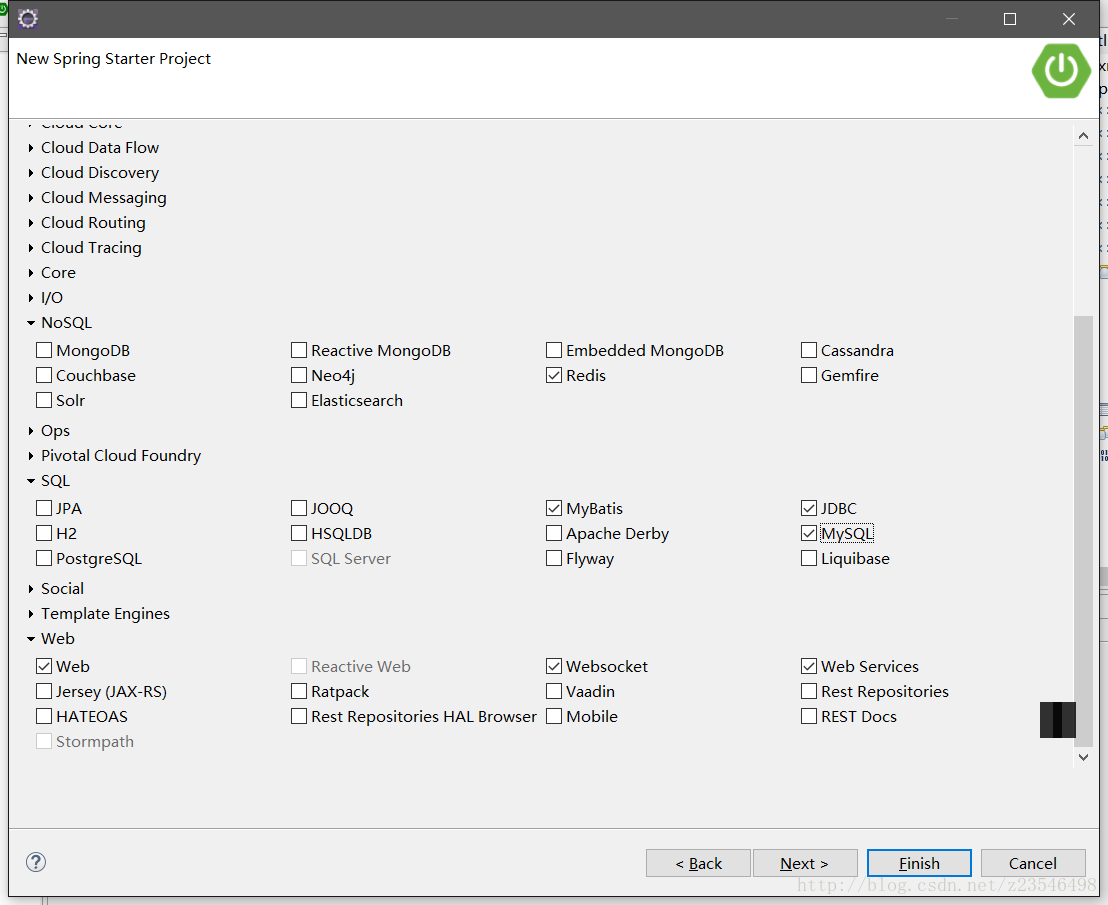The width and height of the screenshot is (1108, 905).
Task: Enable the Neo4j dependency
Action: point(300,375)
